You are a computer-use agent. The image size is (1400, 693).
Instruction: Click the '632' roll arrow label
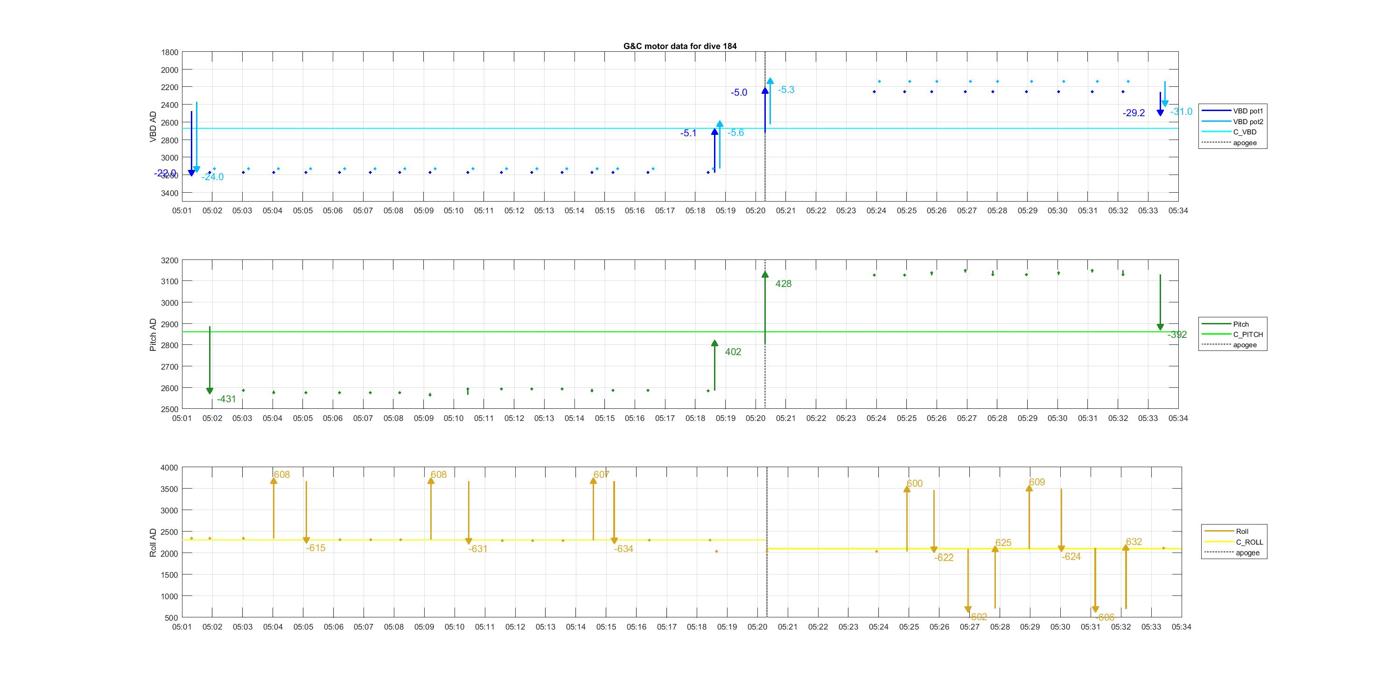tap(1134, 542)
